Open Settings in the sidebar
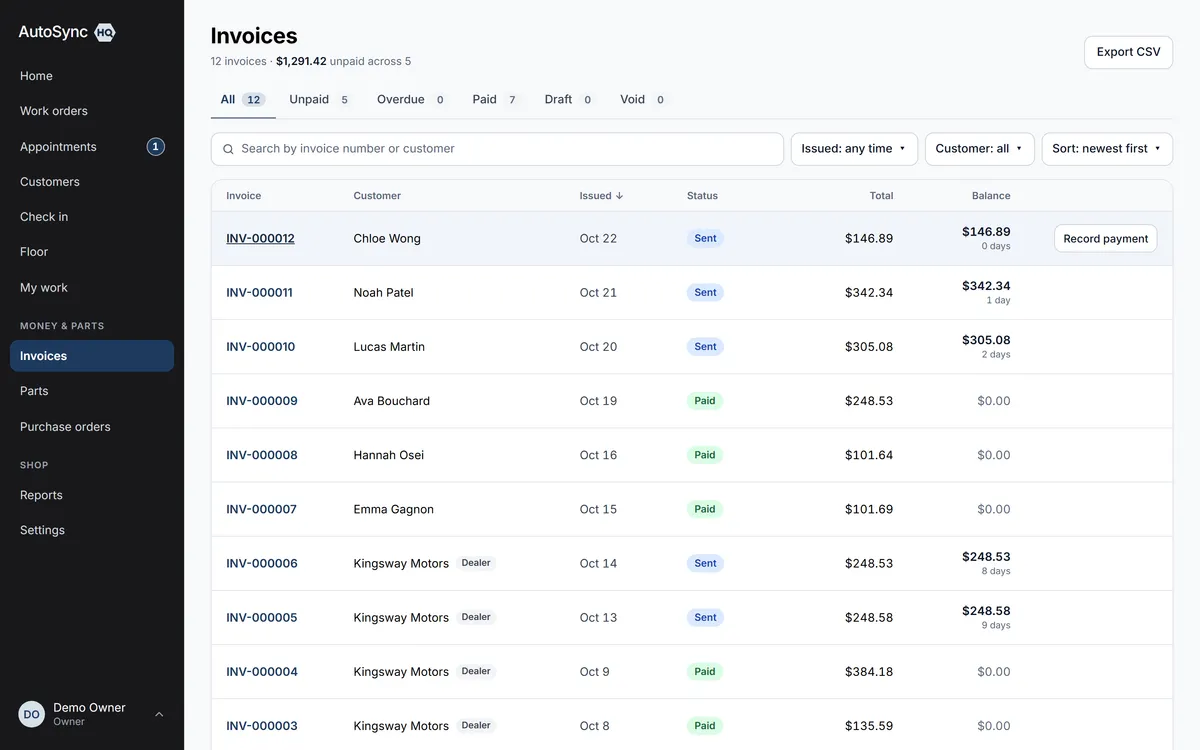The height and width of the screenshot is (750, 1200). [x=92, y=530]
